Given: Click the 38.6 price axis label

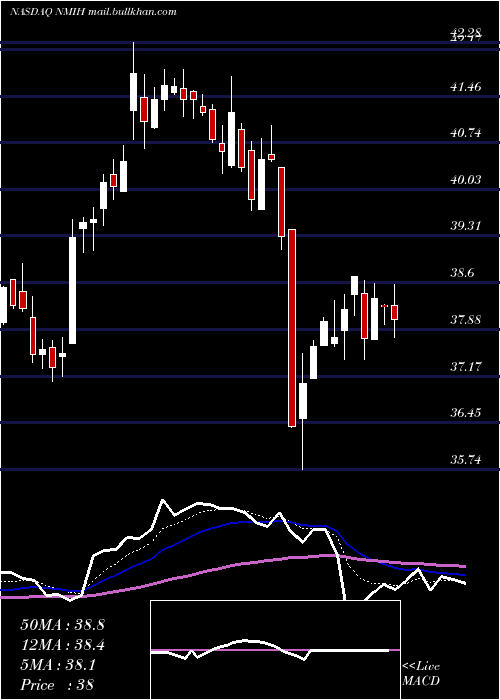Looking at the screenshot, I should (462, 273).
